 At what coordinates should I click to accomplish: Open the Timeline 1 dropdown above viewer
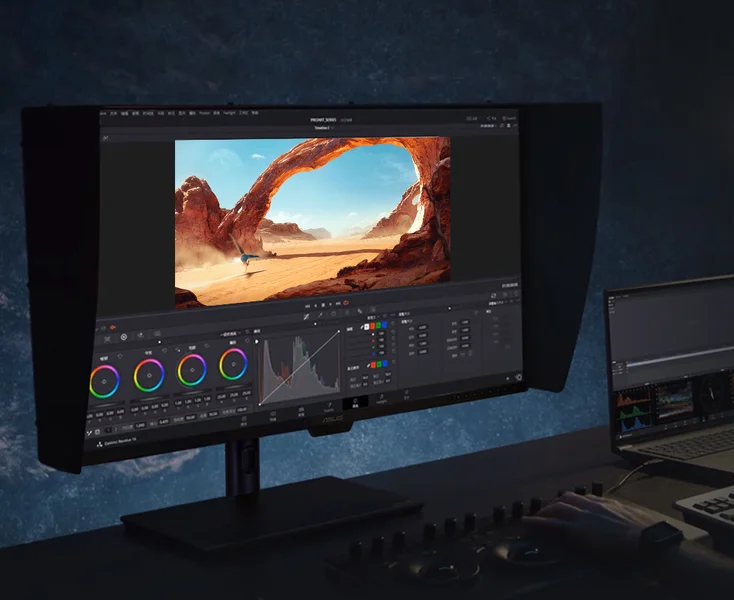pyautogui.click(x=321, y=128)
